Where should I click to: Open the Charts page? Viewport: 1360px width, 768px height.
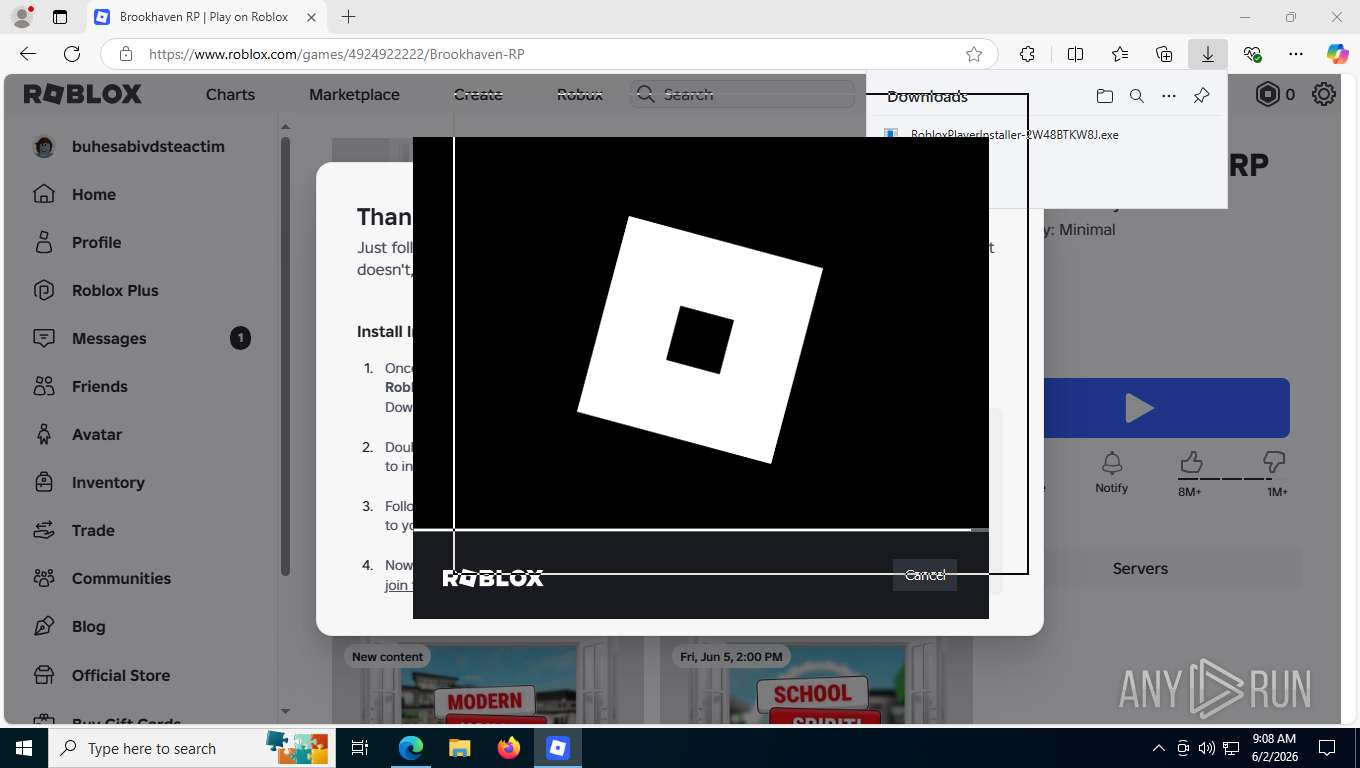pyautogui.click(x=230, y=94)
